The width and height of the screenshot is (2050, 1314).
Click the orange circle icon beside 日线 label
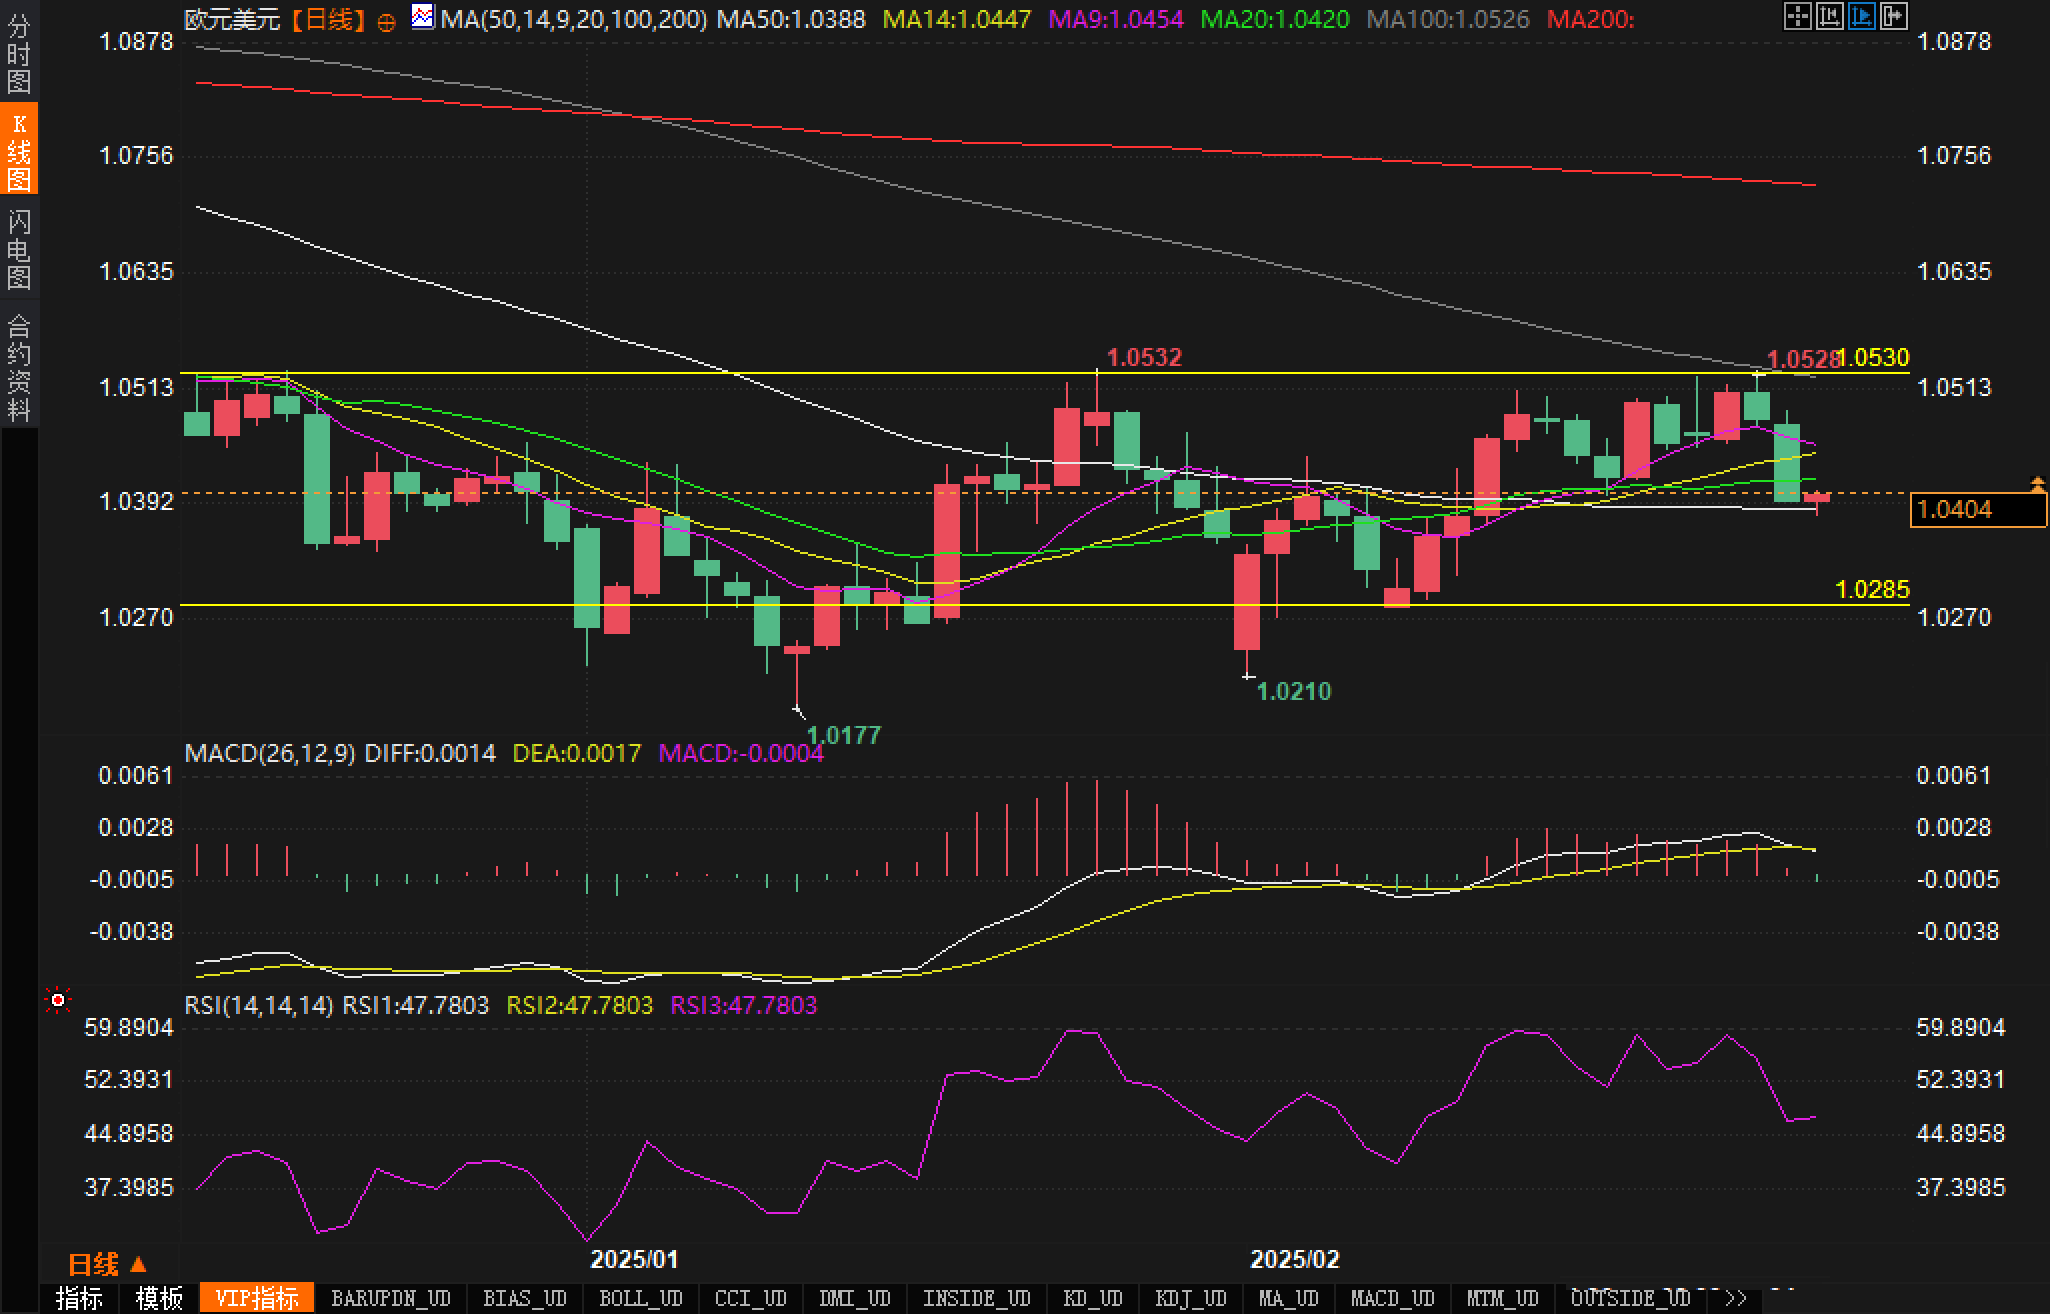387,21
